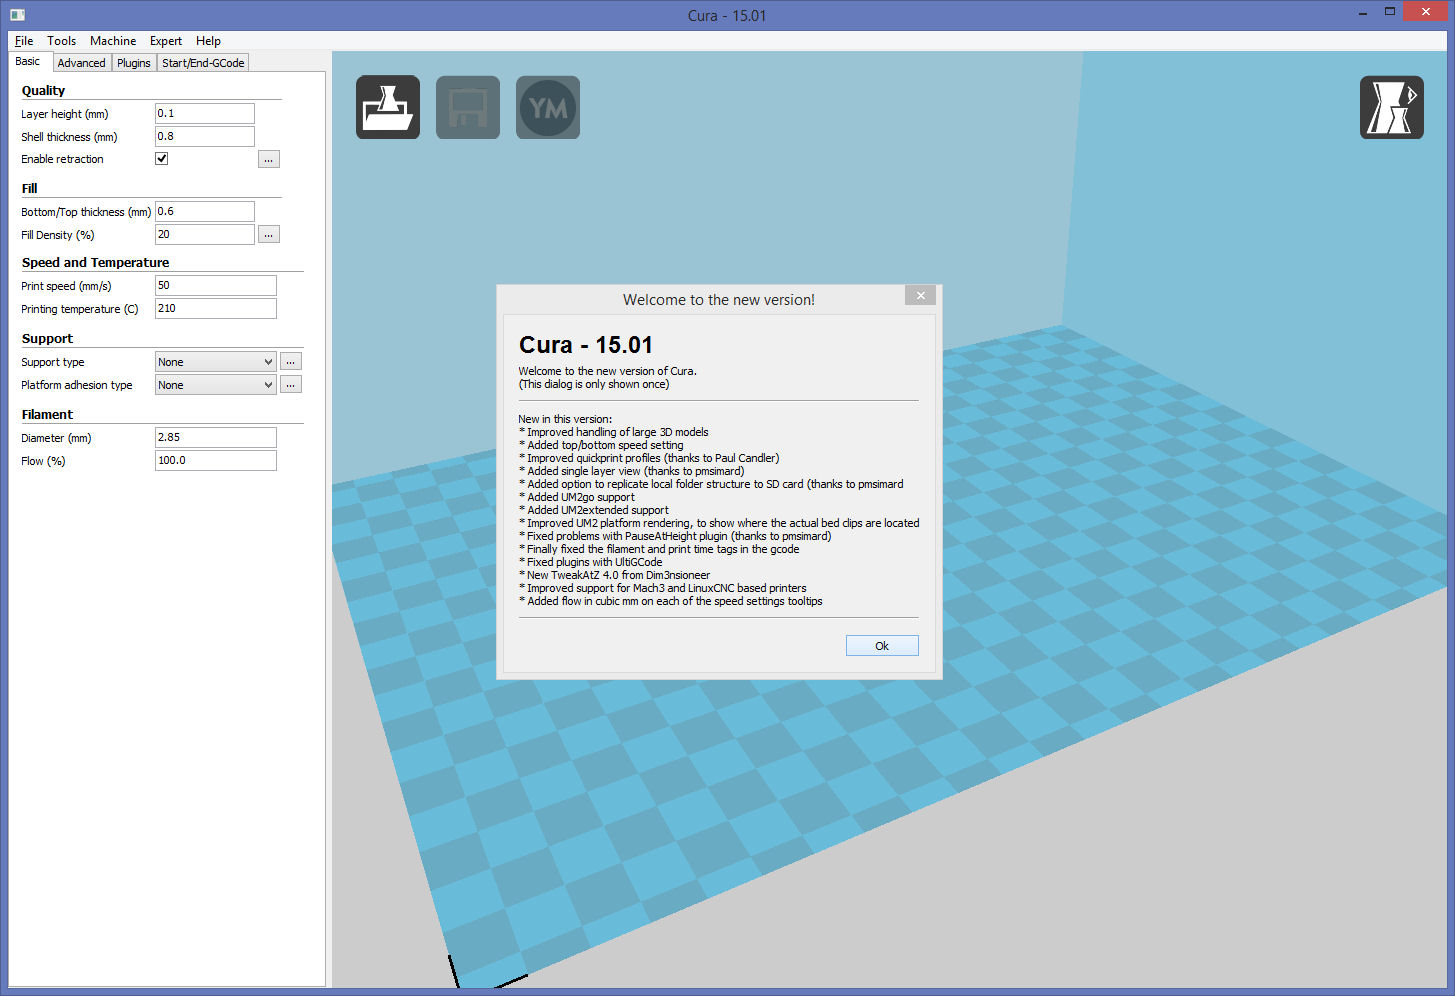The image size is (1455, 996).
Task: Click the Speed and Temperature section header
Action: (95, 262)
